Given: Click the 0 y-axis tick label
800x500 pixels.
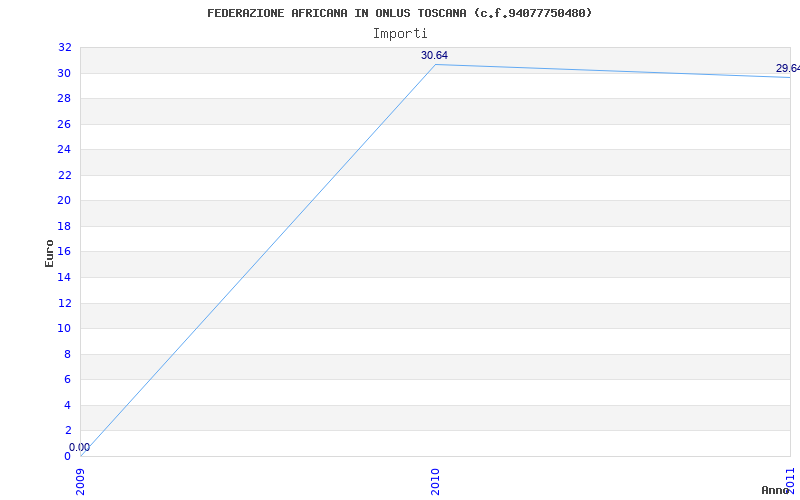Looking at the screenshot, I should tap(67, 457).
